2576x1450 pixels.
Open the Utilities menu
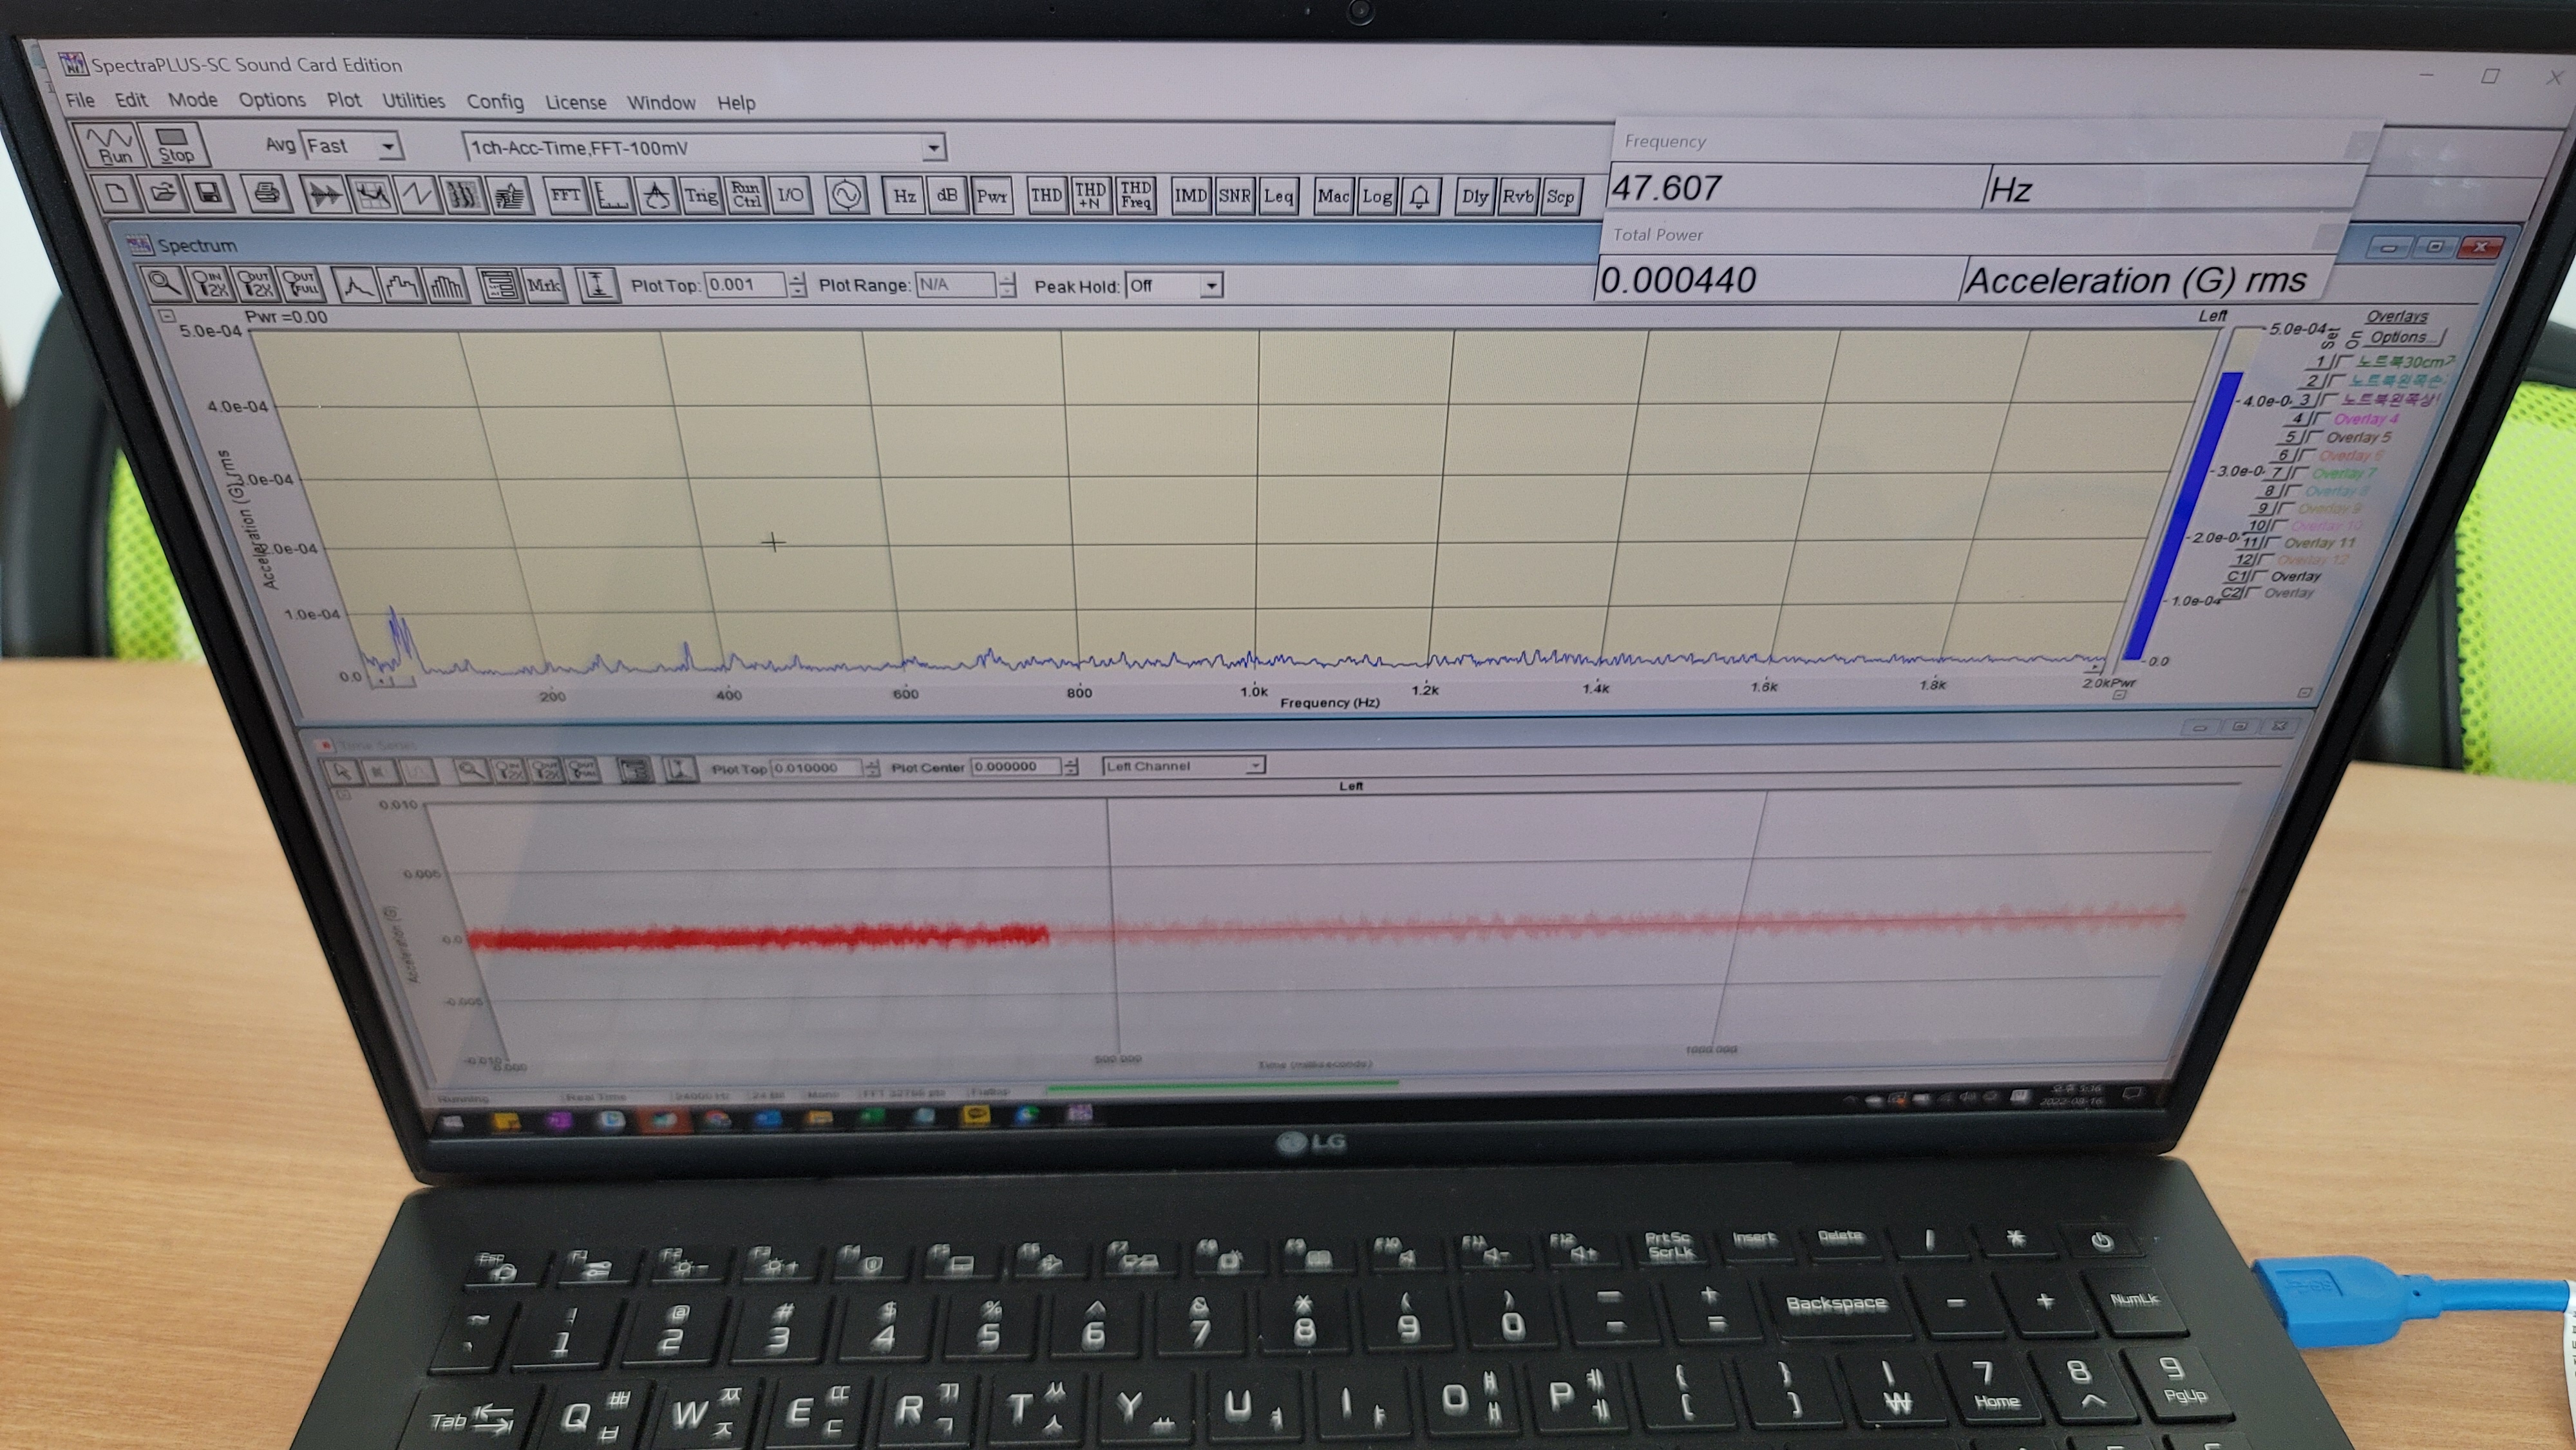tap(413, 101)
